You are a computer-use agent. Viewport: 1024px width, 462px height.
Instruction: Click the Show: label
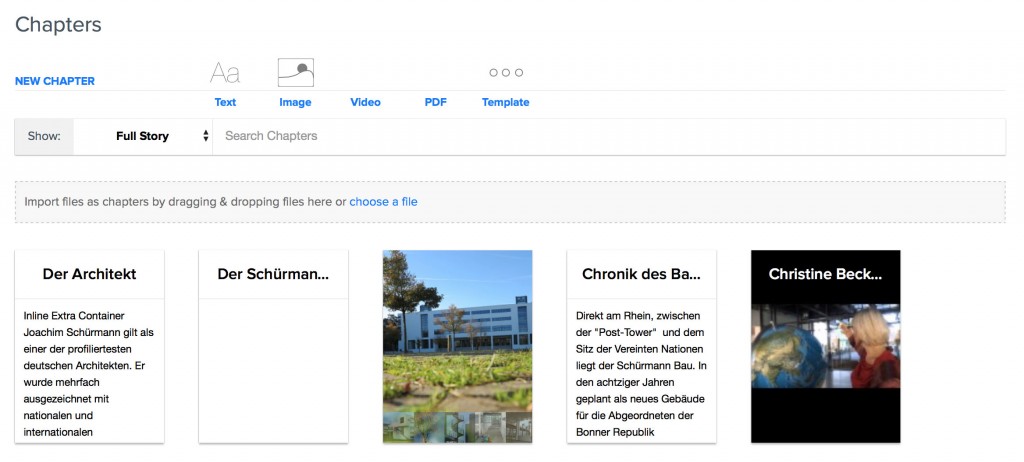coord(44,136)
